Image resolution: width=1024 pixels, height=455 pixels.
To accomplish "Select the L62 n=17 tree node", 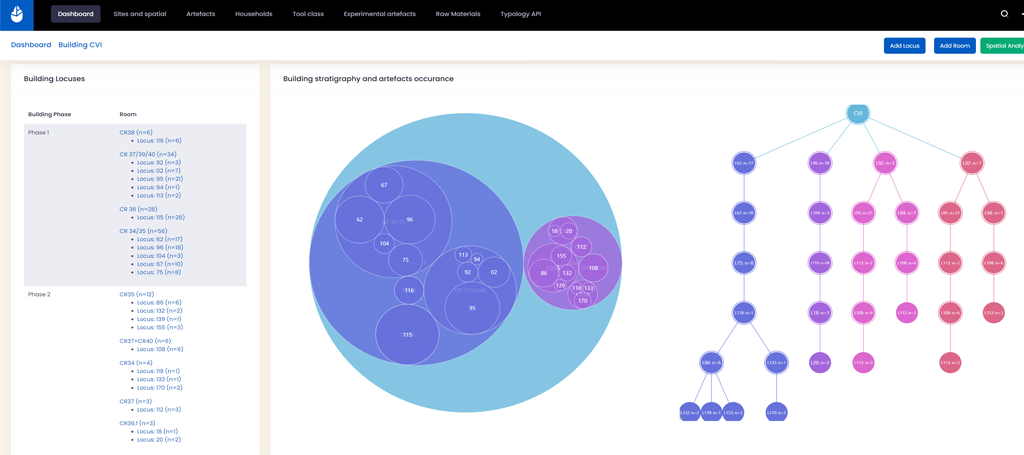I will pyautogui.click(x=743, y=163).
